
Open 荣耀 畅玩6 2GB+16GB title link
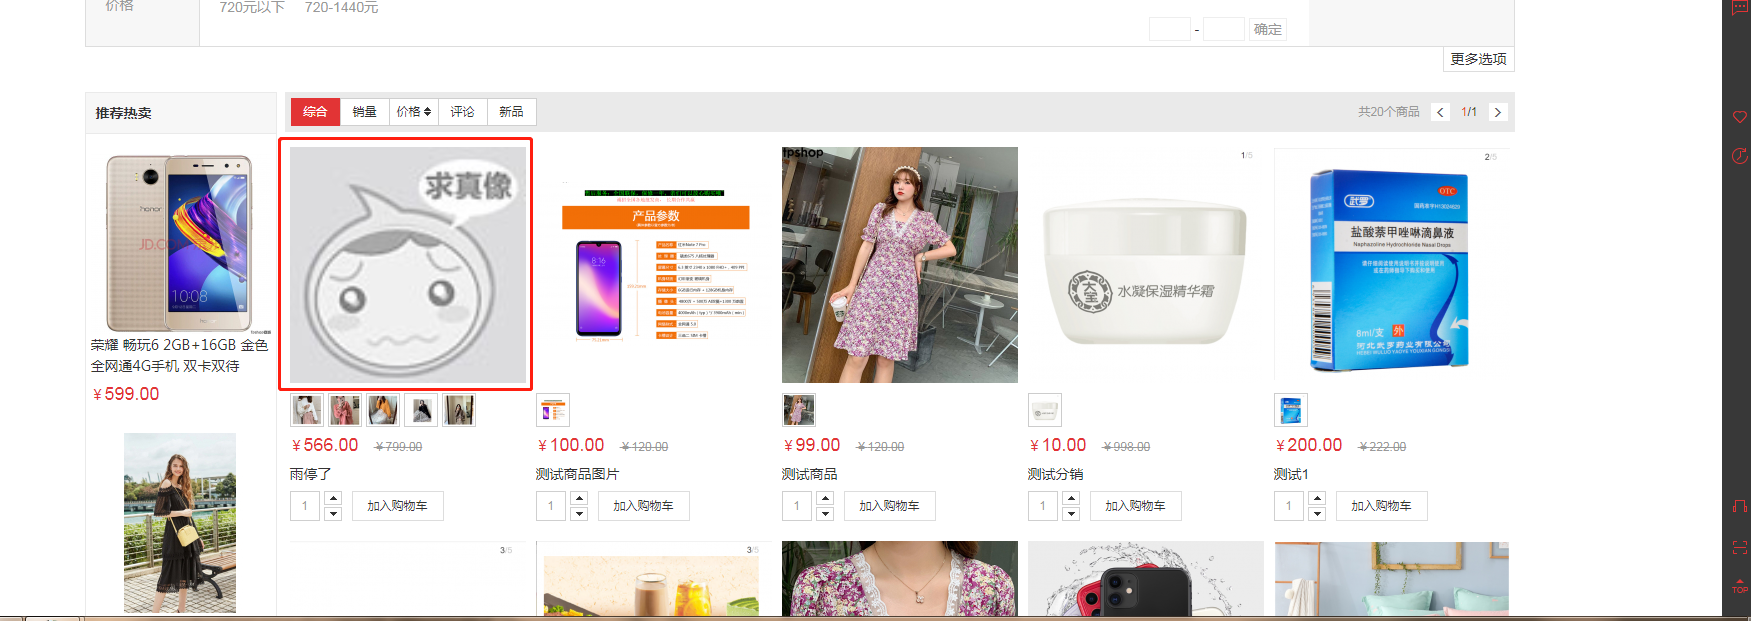point(180,355)
